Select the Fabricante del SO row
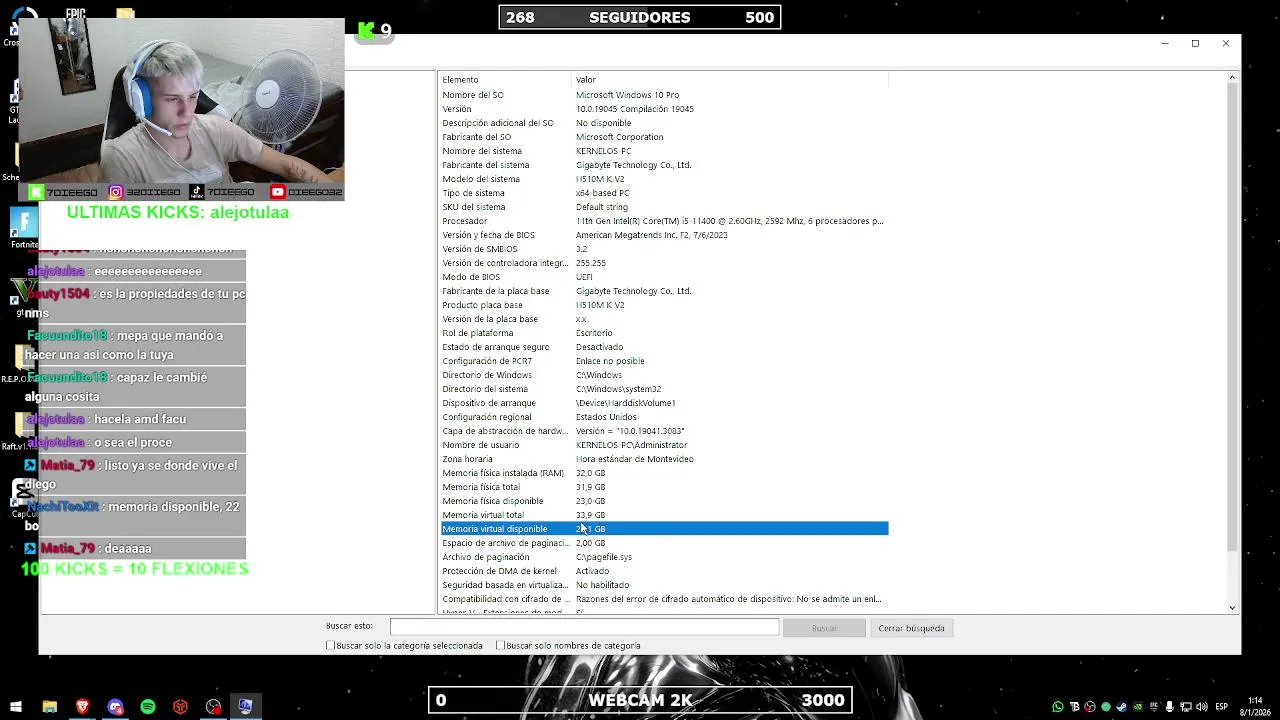 pyautogui.click(x=664, y=137)
